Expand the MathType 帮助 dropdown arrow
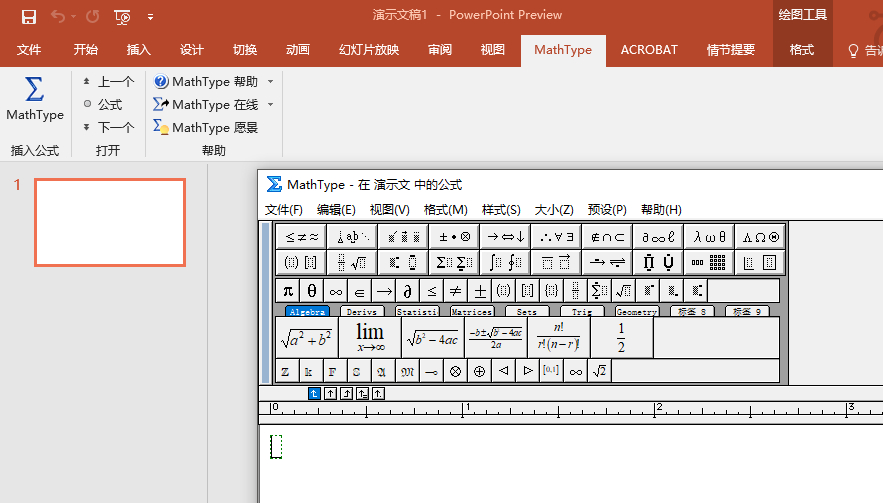Viewport: 883px width, 503px height. 270,82
